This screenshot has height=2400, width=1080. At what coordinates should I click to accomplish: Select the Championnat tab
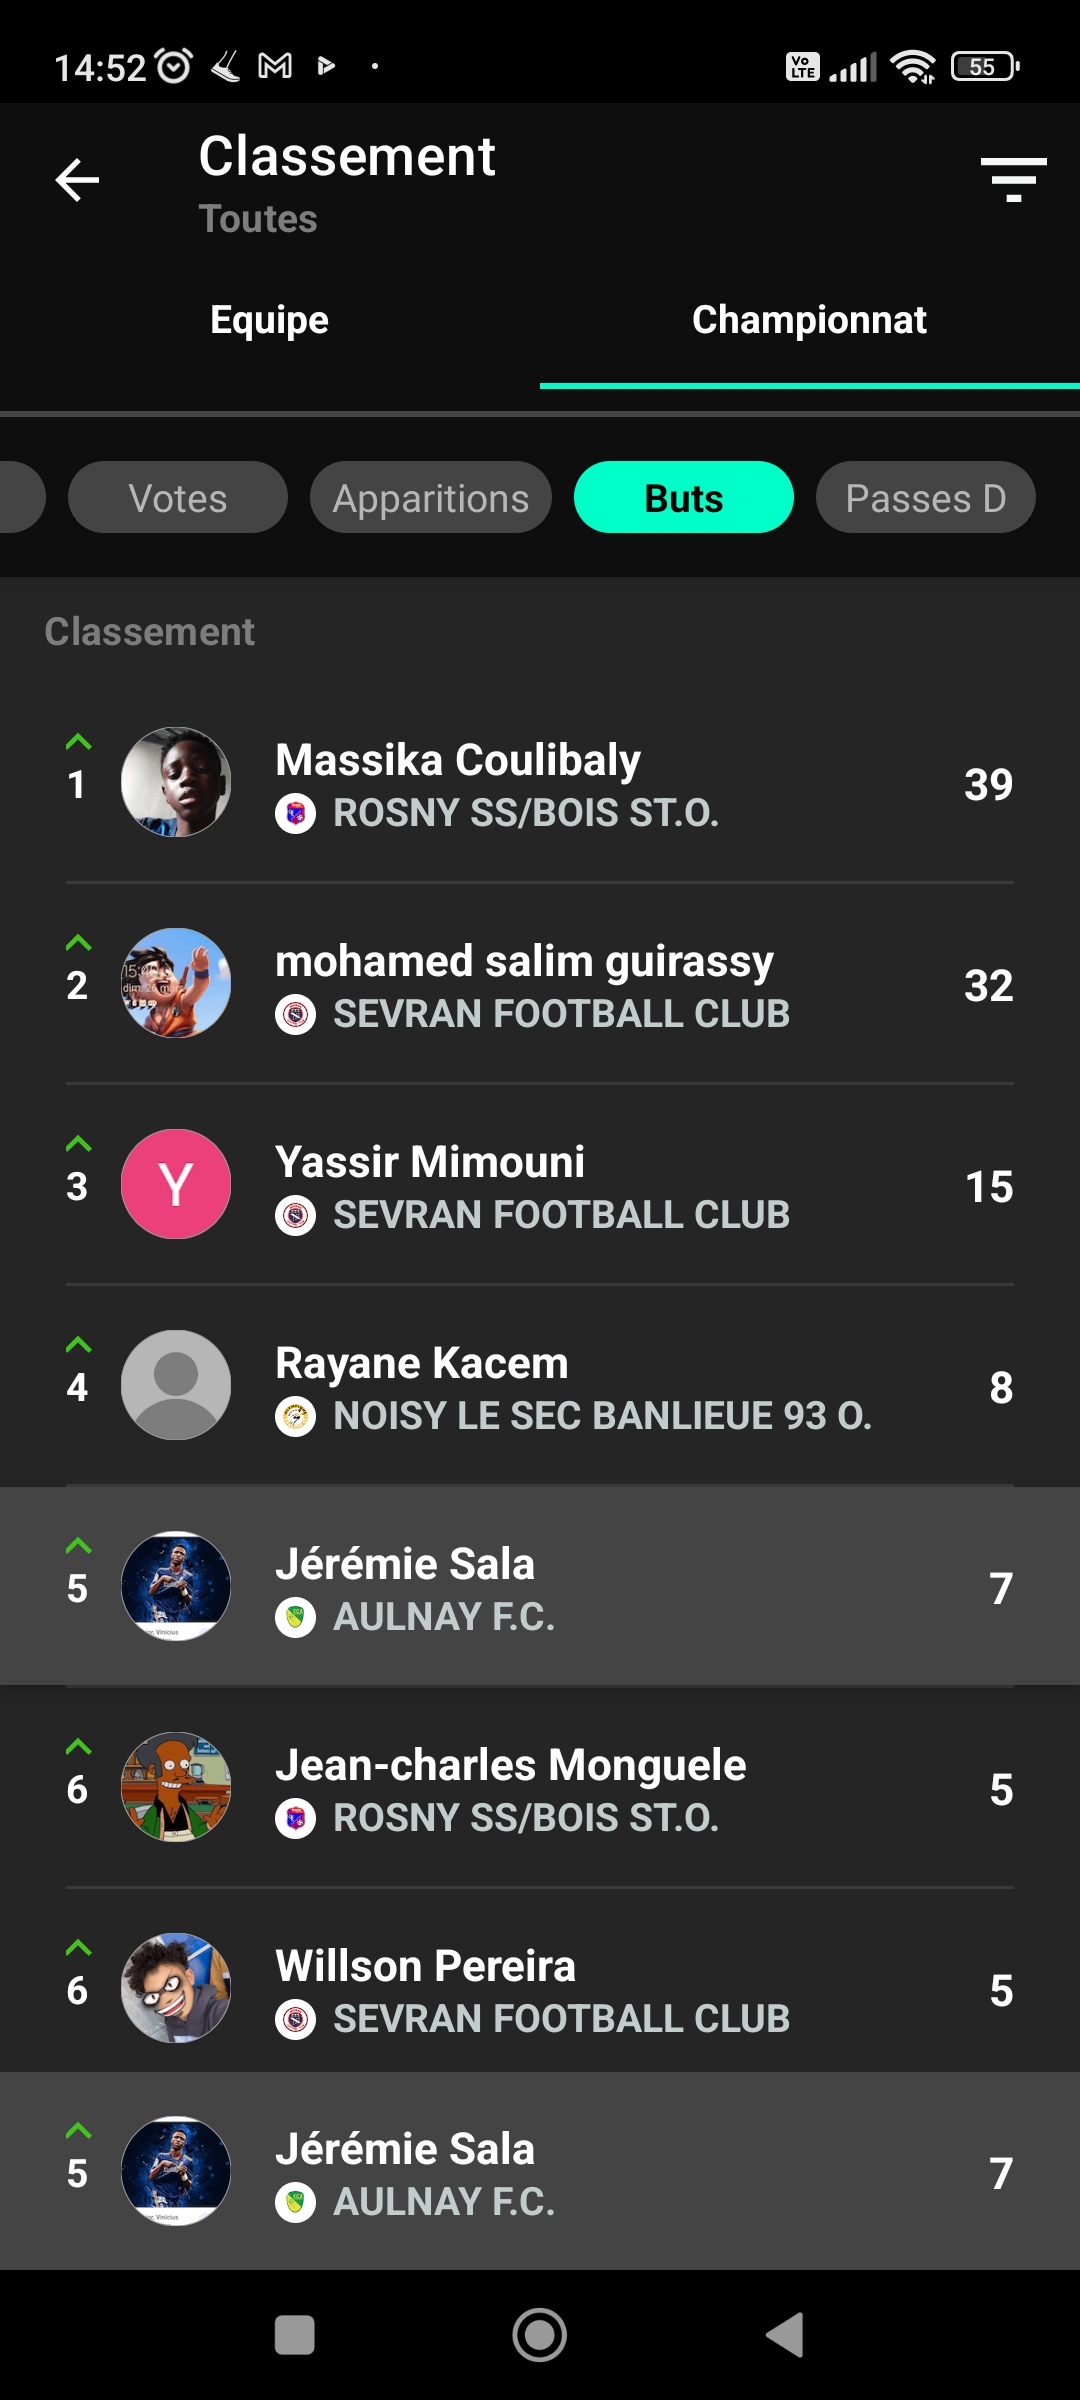810,320
